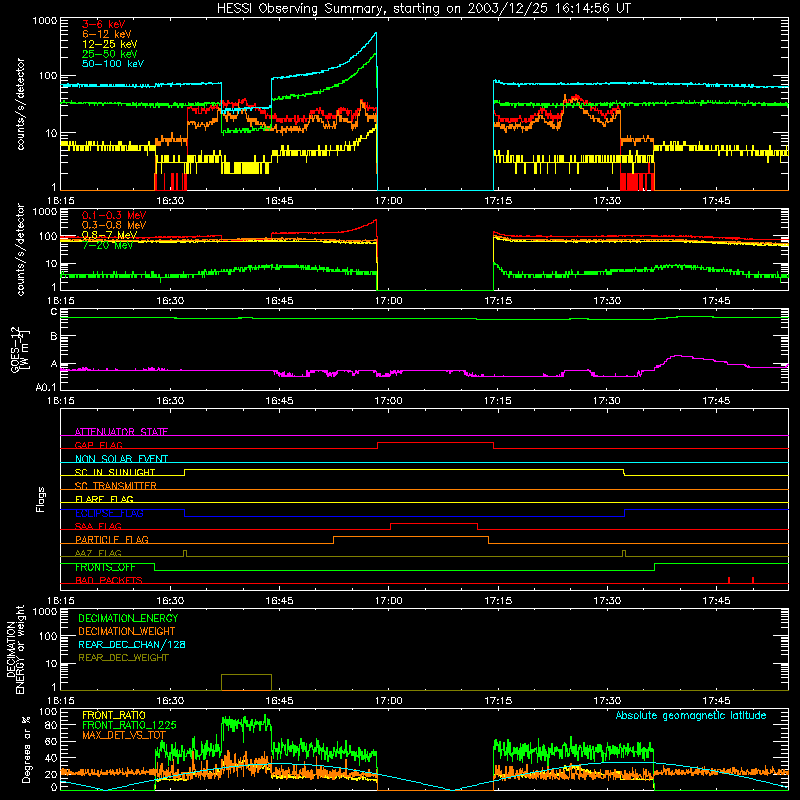
Task: Click the 16:45 tick label under top panel
Action: [x=280, y=201]
